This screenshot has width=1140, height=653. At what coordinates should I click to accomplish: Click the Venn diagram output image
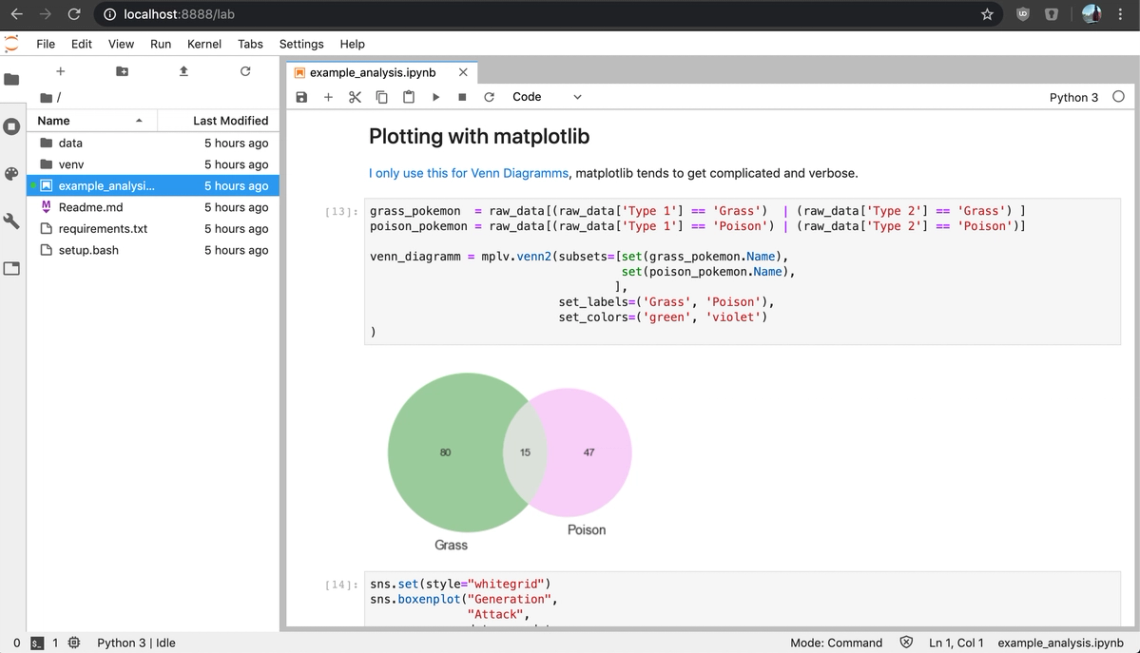pos(509,462)
